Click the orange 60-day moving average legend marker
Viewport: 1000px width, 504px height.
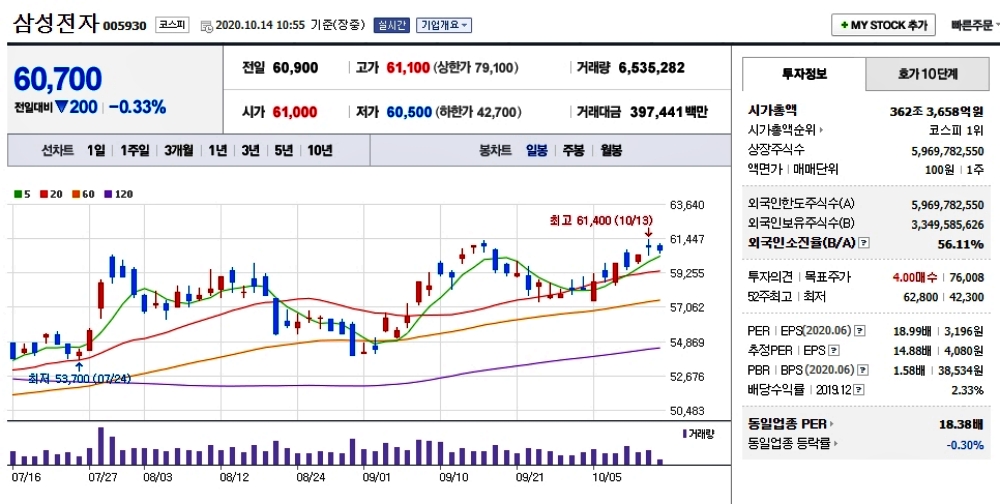pyautogui.click(x=75, y=194)
